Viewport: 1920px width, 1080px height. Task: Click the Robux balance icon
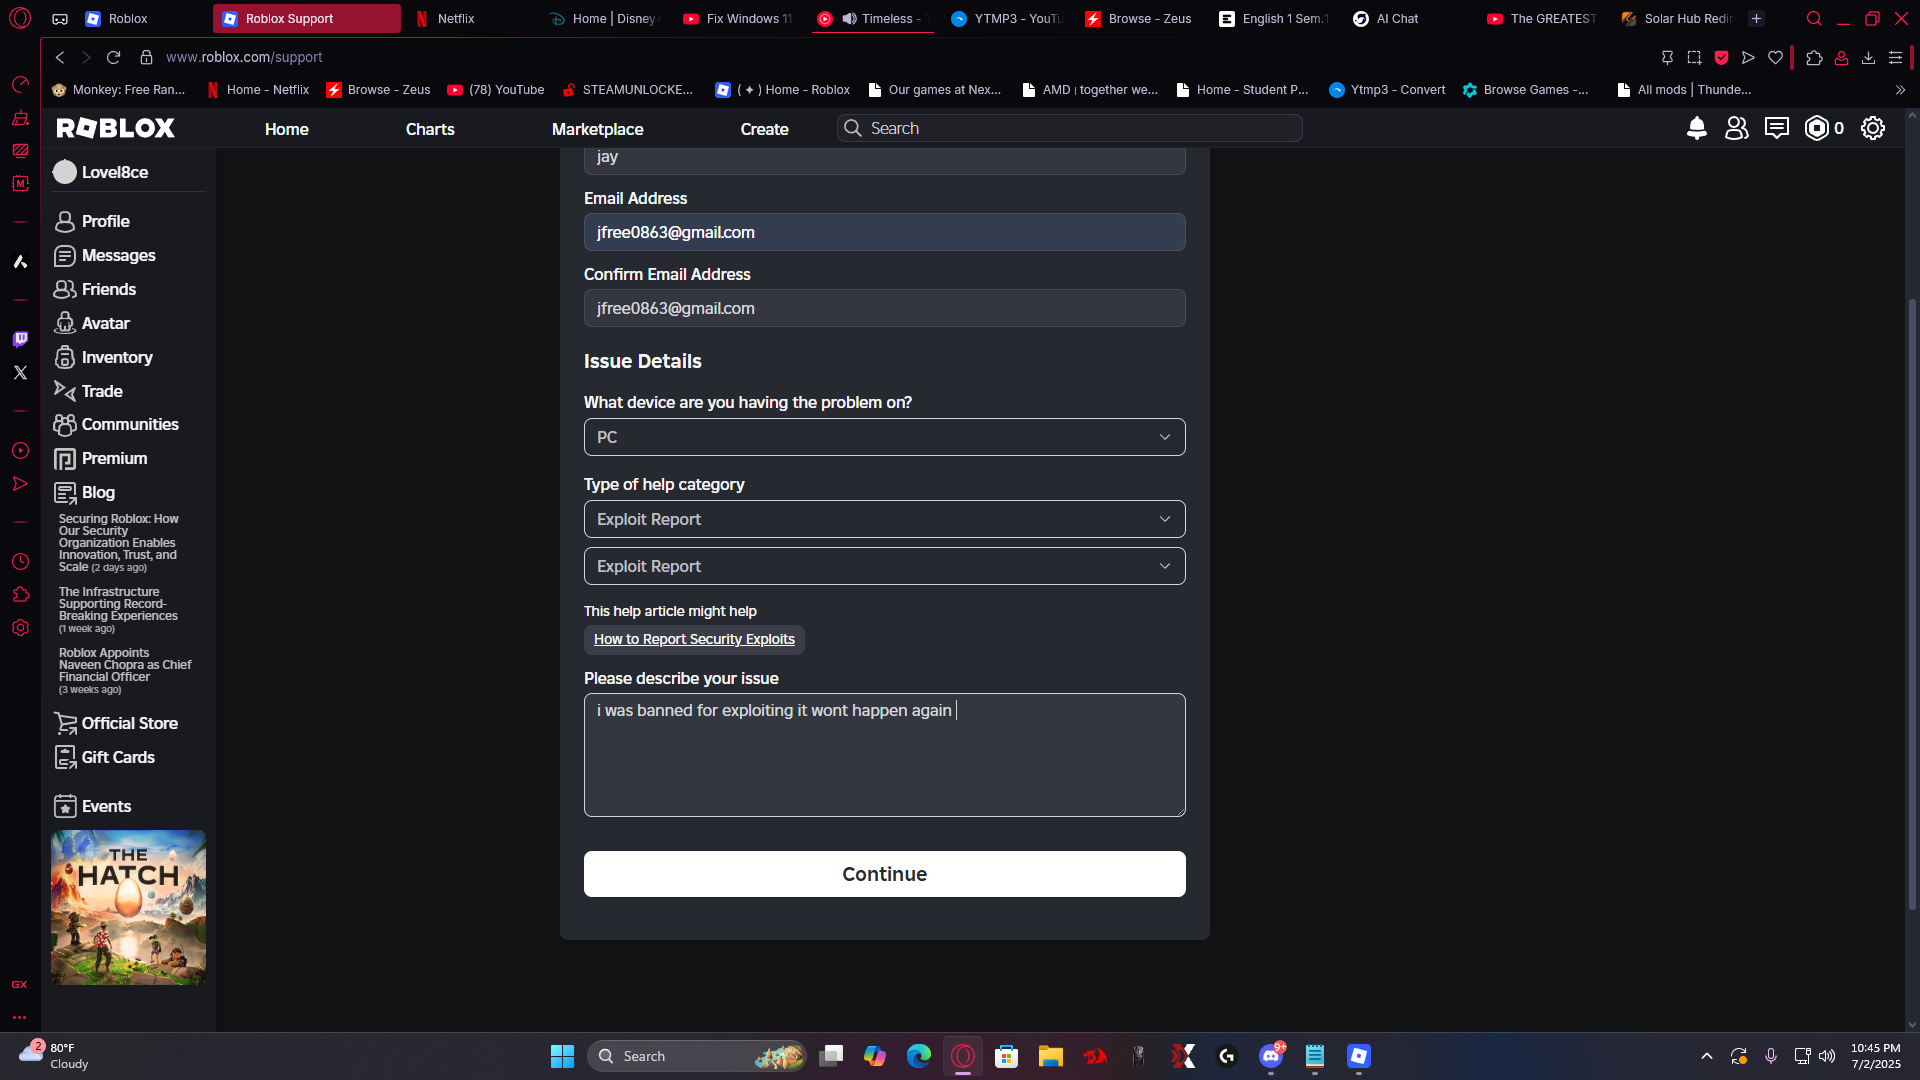click(1817, 128)
